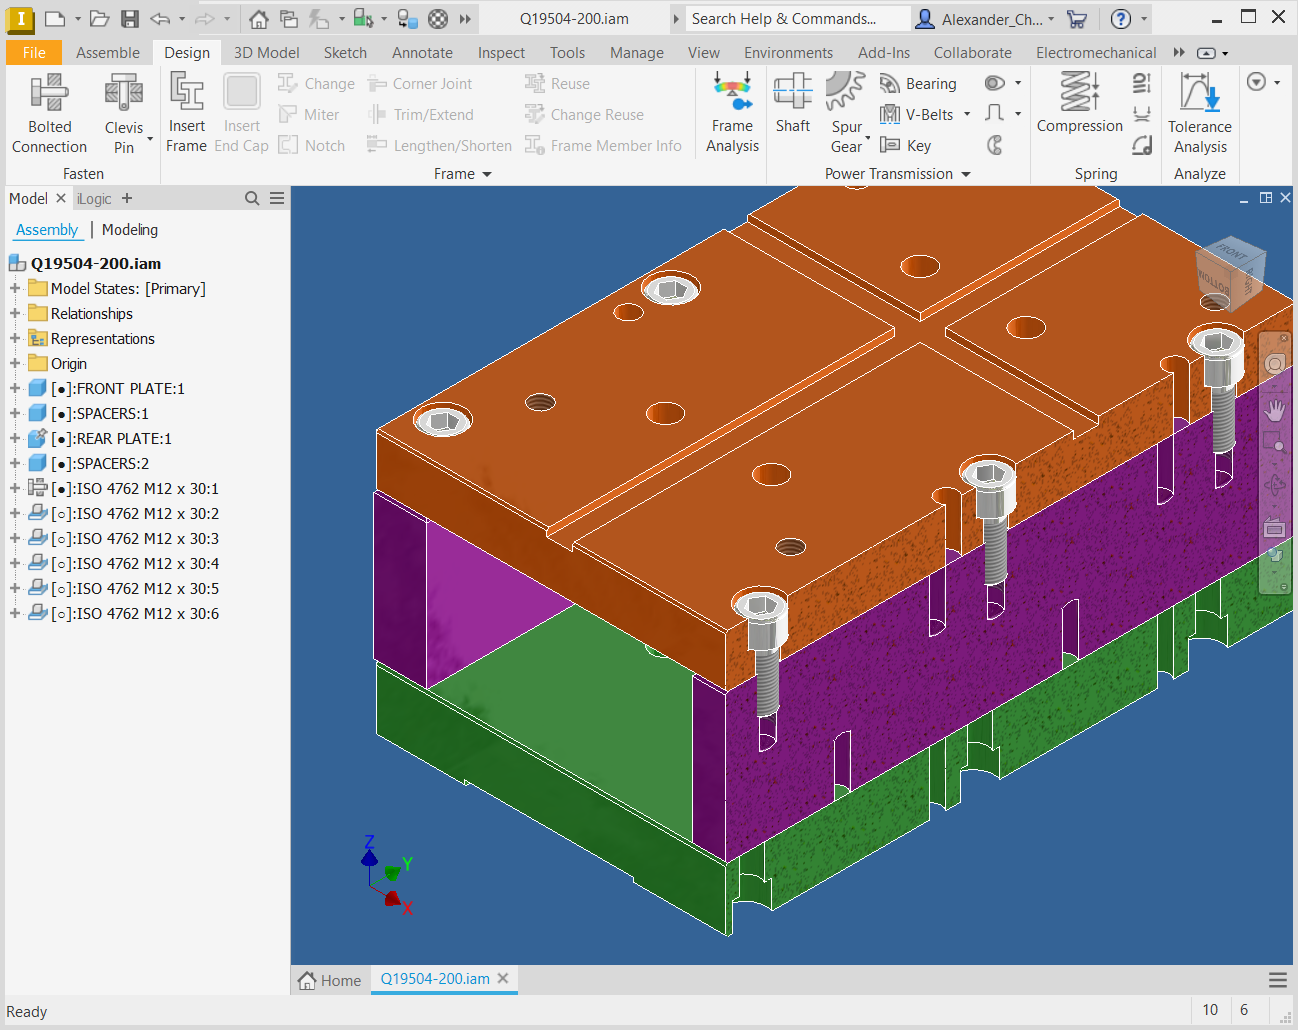The width and height of the screenshot is (1300, 1032).
Task: Toggle the Pan tool on navigation bar
Action: tap(1274, 410)
